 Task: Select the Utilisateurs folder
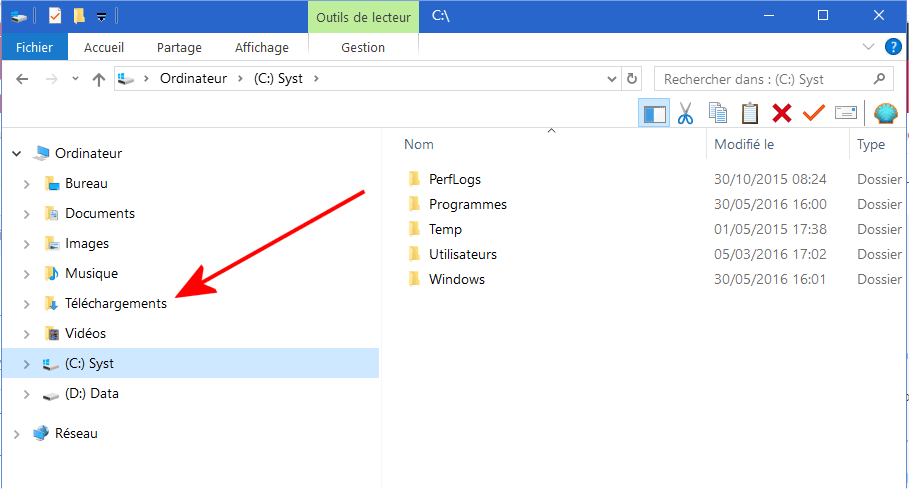463,254
